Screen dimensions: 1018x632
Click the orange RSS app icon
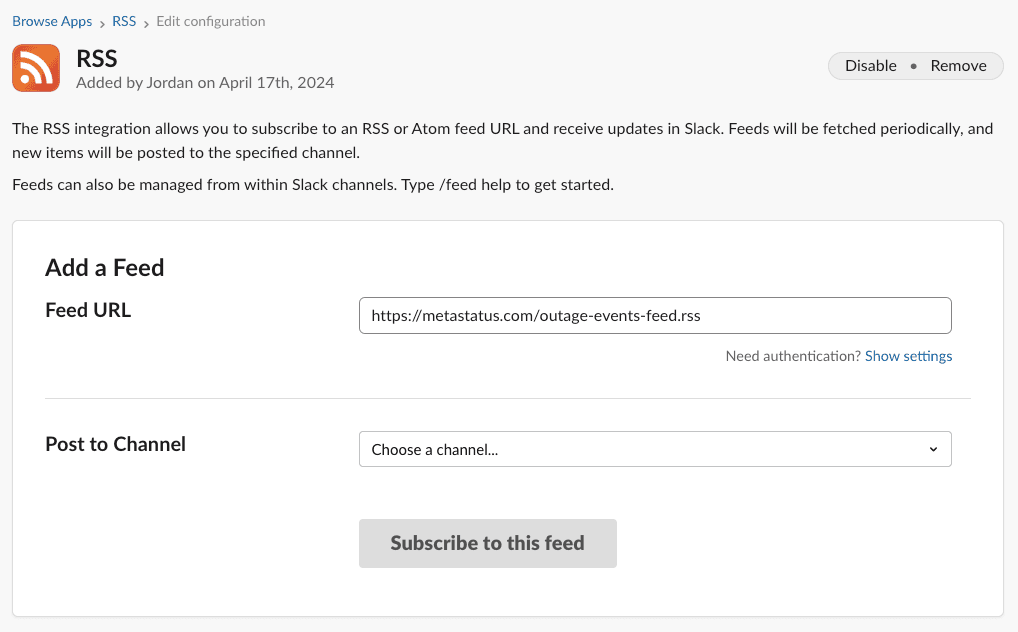(36, 68)
